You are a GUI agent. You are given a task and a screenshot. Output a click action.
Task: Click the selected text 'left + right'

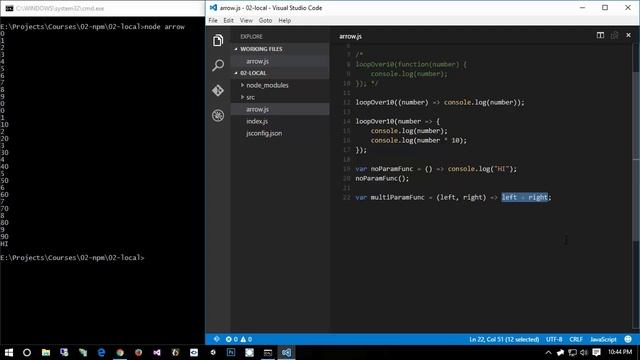pyautogui.click(x=524, y=197)
